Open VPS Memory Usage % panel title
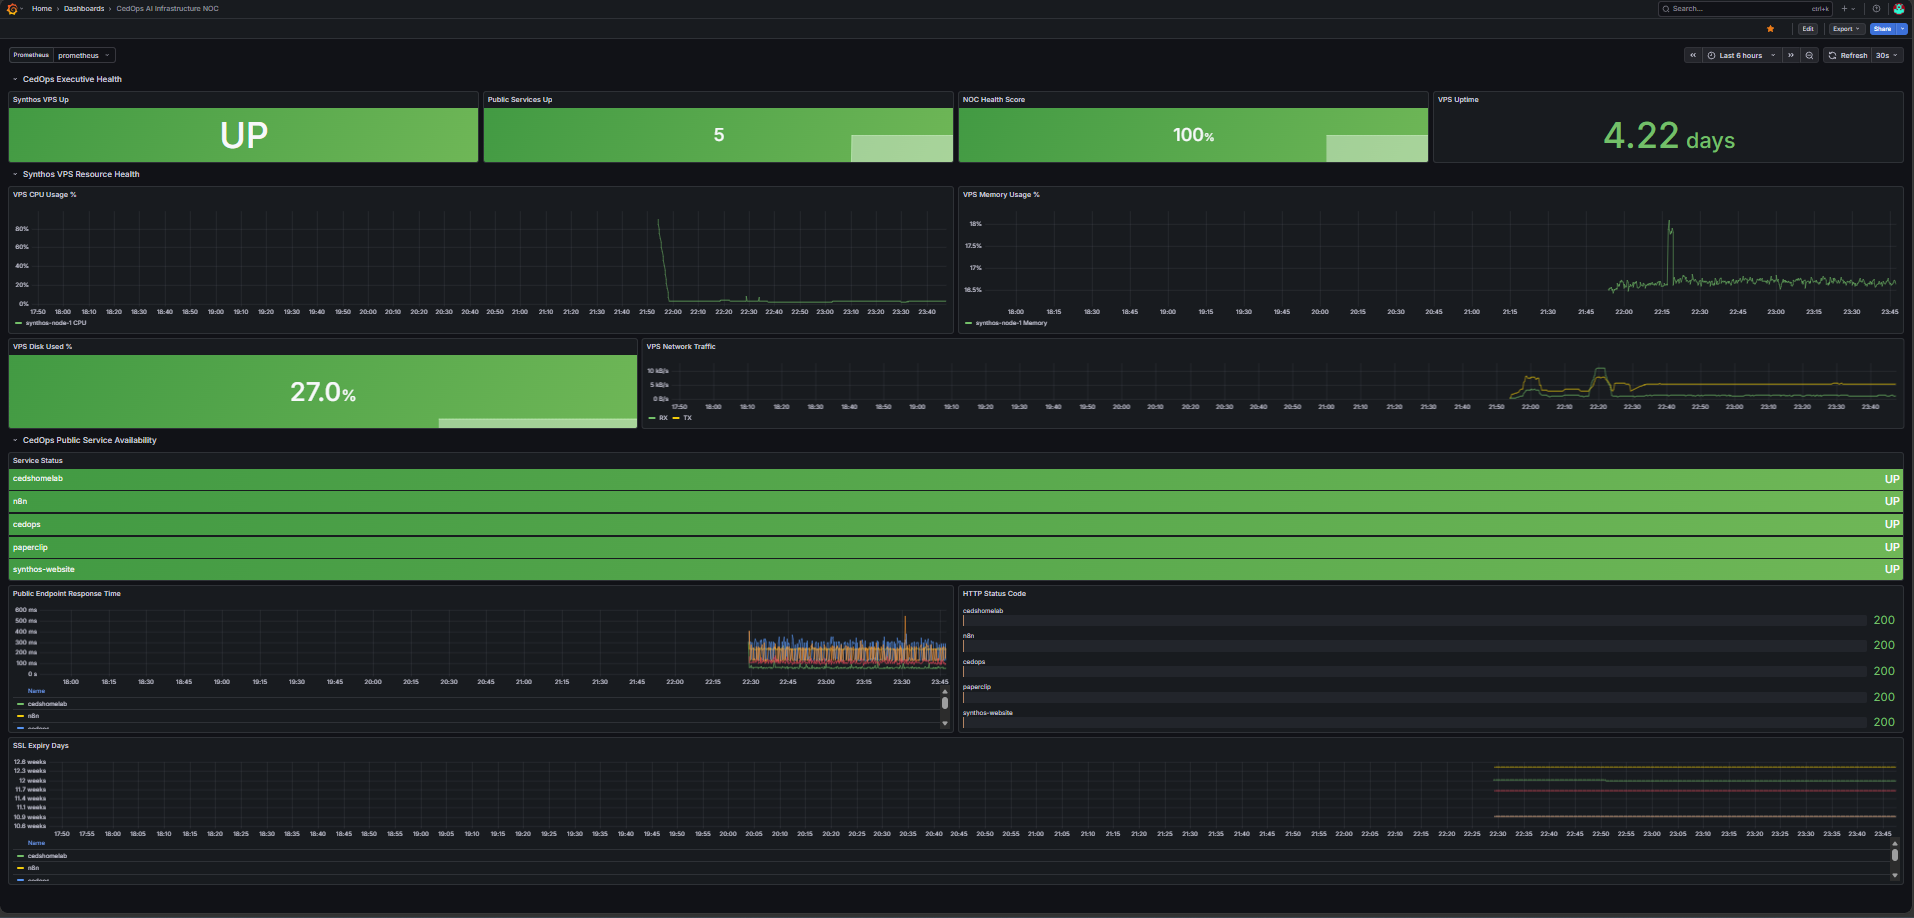Viewport: 1914px width, 918px height. coord(1001,195)
